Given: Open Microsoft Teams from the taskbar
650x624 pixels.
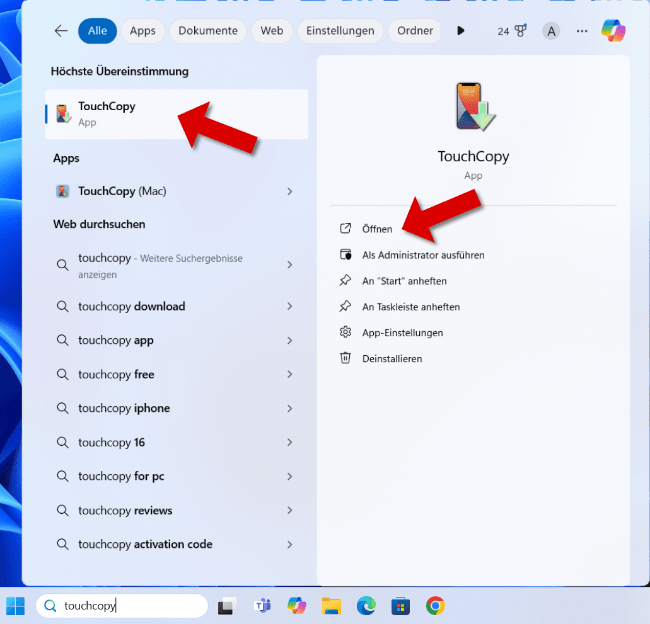Looking at the screenshot, I should point(262,606).
